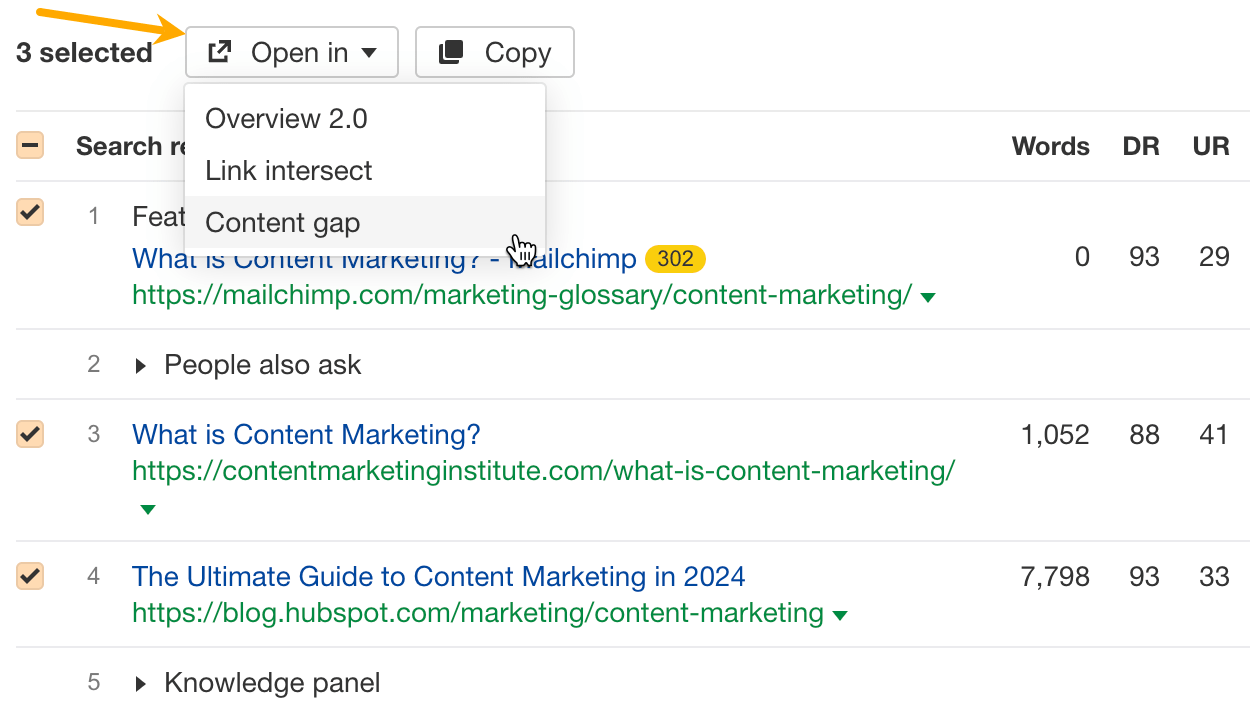1250x712 pixels.
Task: Uncheck the Featured snippet result checkbox
Action: 30,212
